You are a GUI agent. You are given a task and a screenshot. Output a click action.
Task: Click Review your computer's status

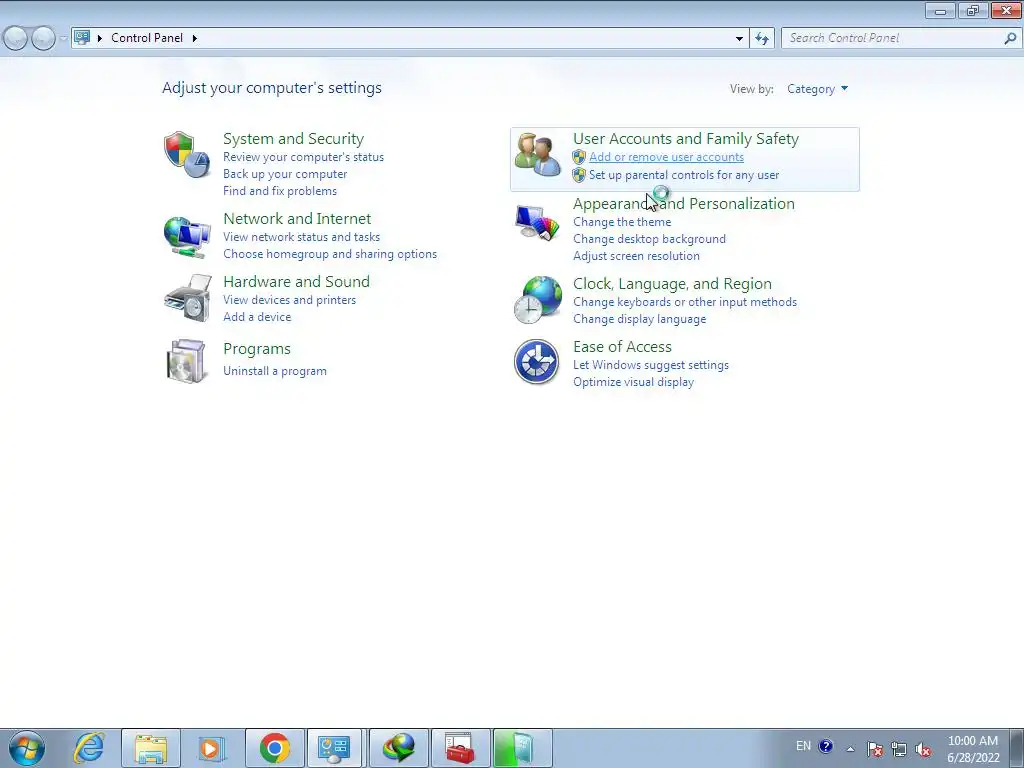pos(303,157)
